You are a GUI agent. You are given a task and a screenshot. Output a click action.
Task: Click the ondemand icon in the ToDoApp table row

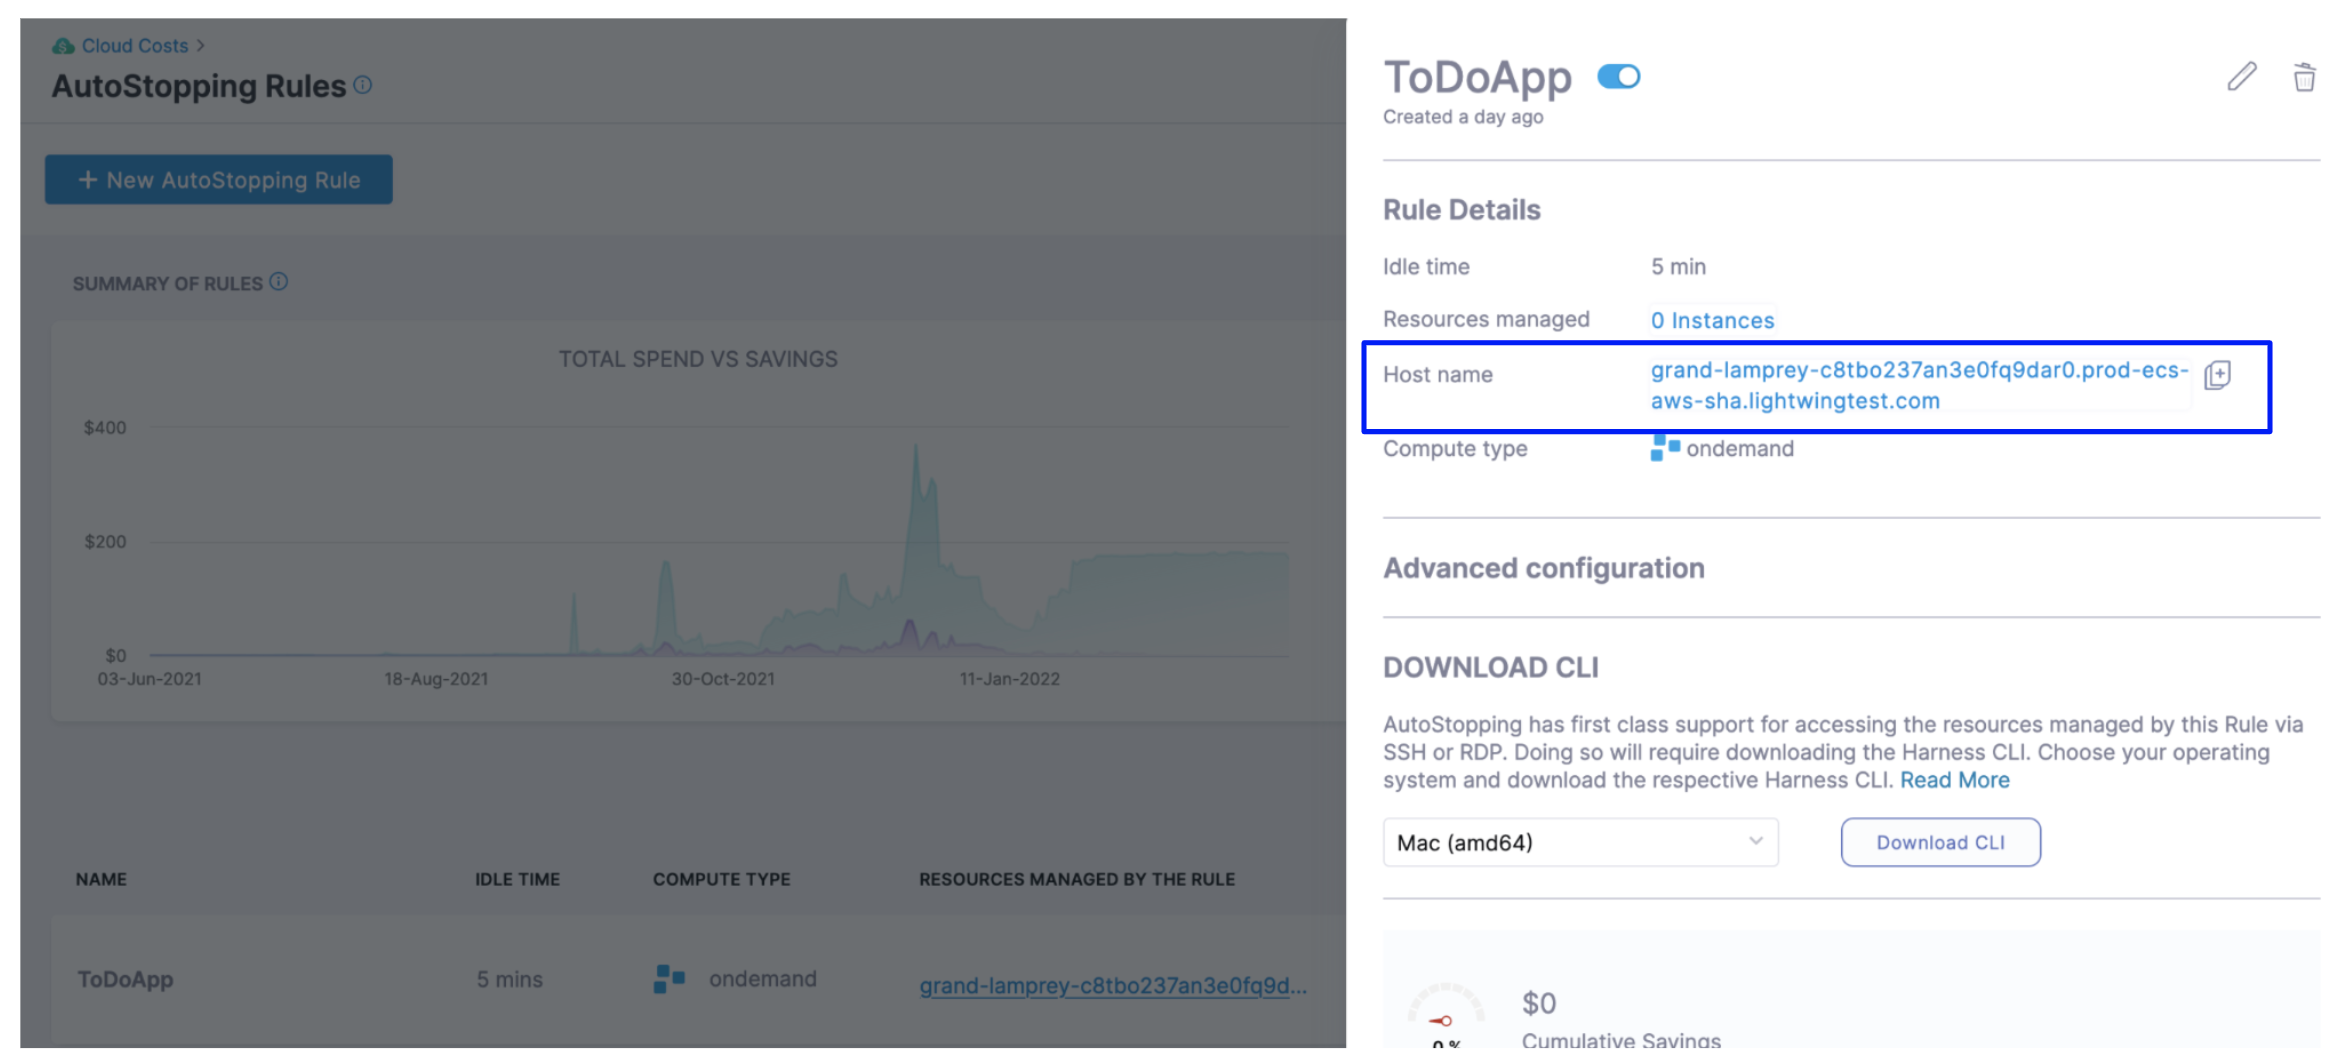pyautogui.click(x=669, y=978)
